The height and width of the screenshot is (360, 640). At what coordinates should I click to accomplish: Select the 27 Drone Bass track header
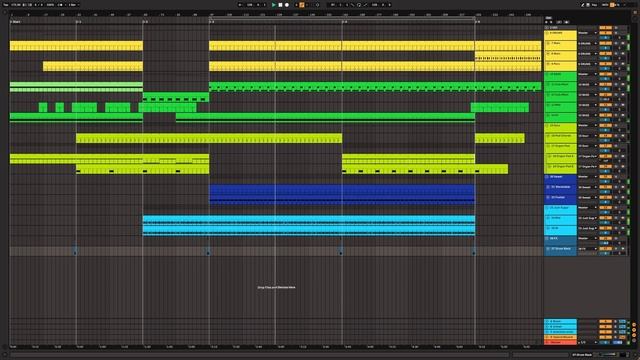click(x=560, y=251)
